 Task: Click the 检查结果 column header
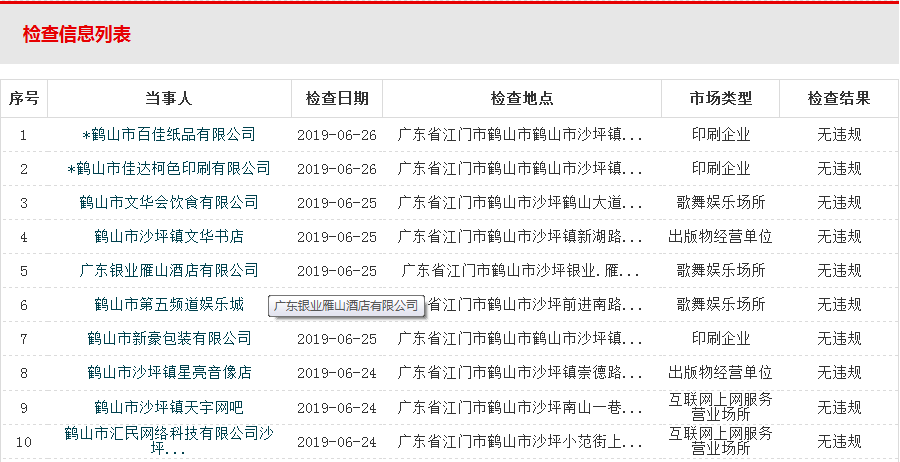tap(839, 98)
